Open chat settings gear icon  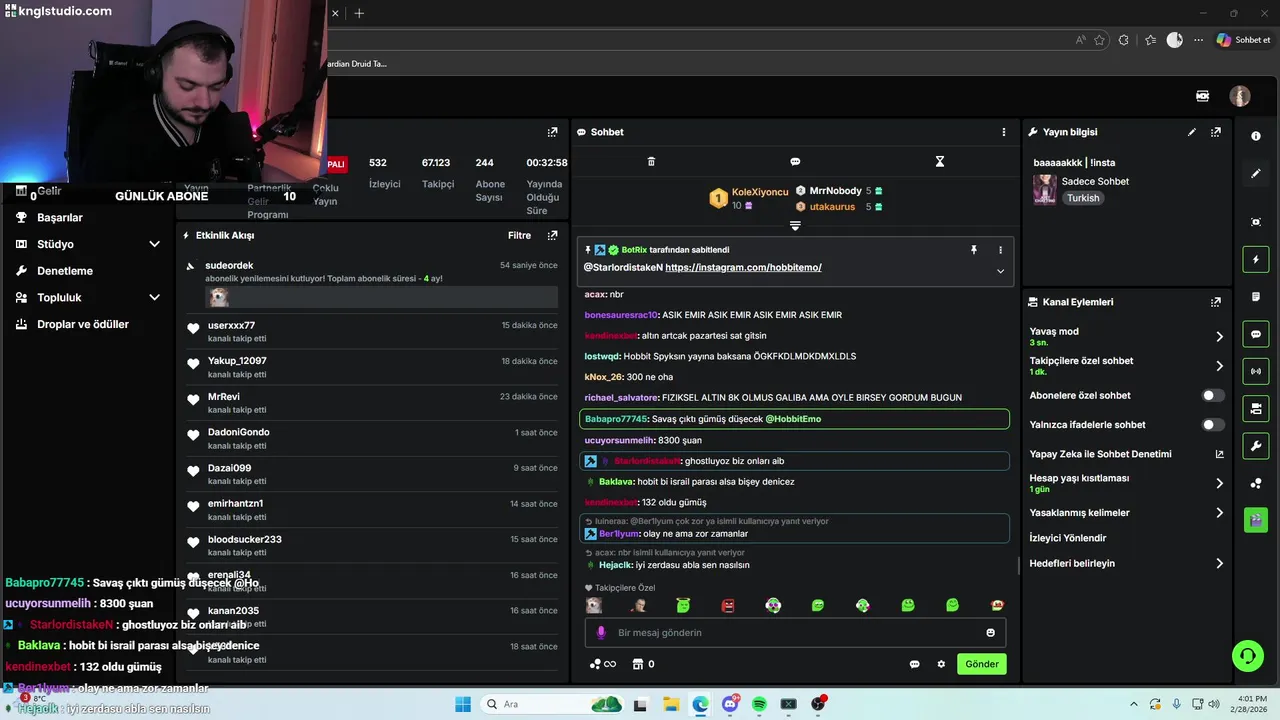(941, 664)
